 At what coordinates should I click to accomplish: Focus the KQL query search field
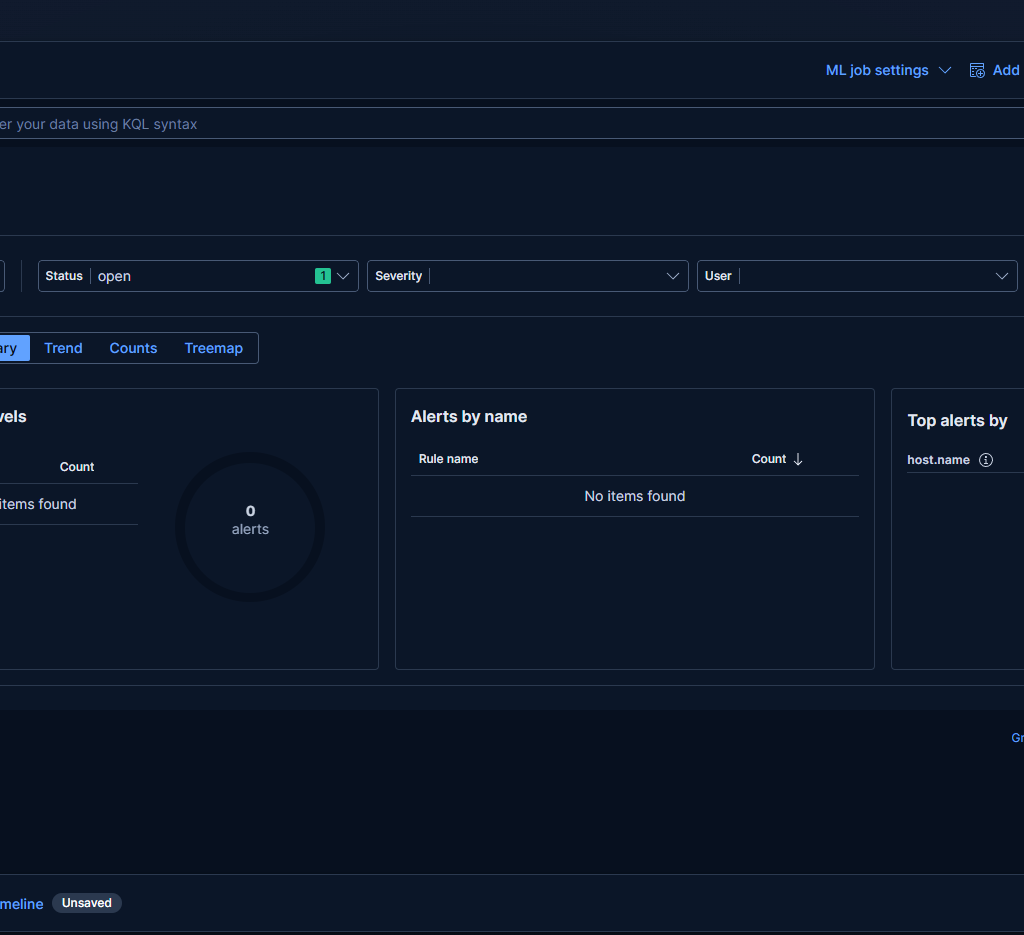(x=512, y=123)
